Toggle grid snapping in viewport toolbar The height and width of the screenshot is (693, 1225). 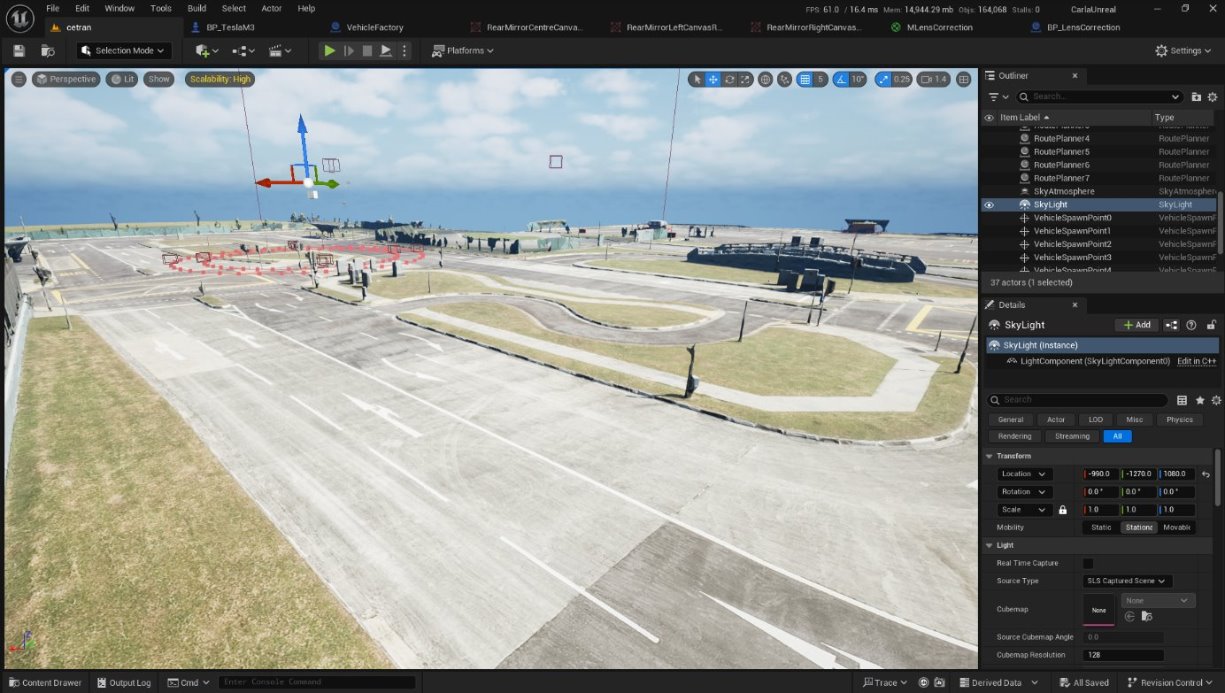pos(804,79)
